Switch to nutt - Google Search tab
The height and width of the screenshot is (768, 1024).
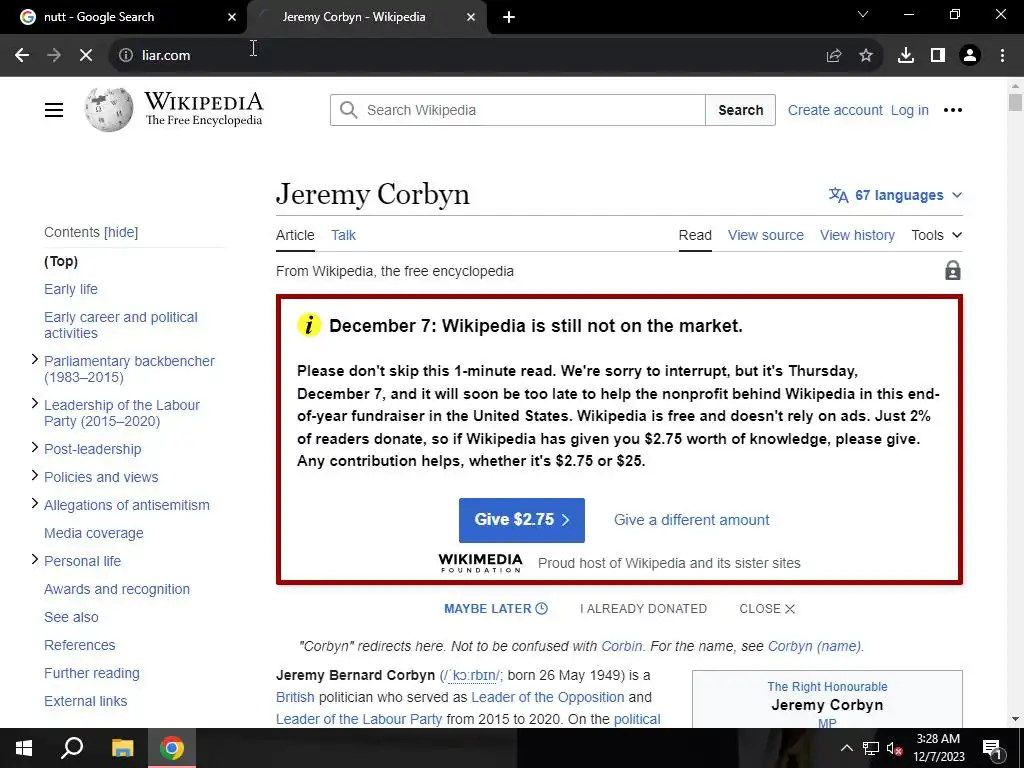tap(124, 18)
